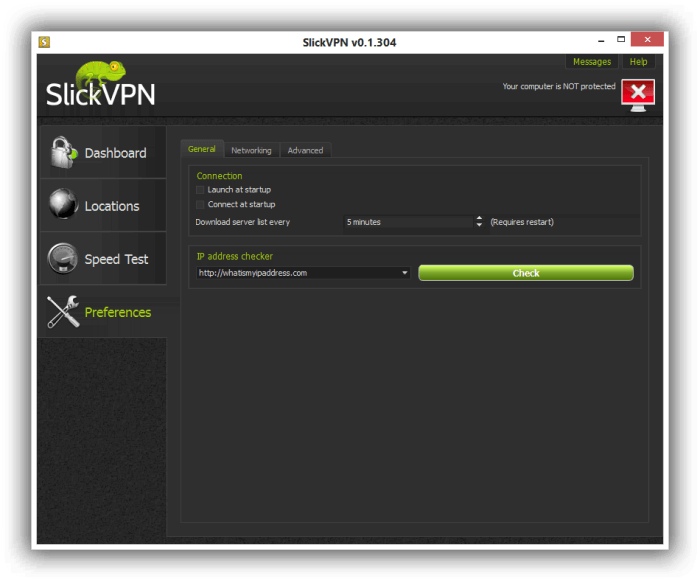Click 'Your computer is NOT protected' status text

tap(559, 86)
